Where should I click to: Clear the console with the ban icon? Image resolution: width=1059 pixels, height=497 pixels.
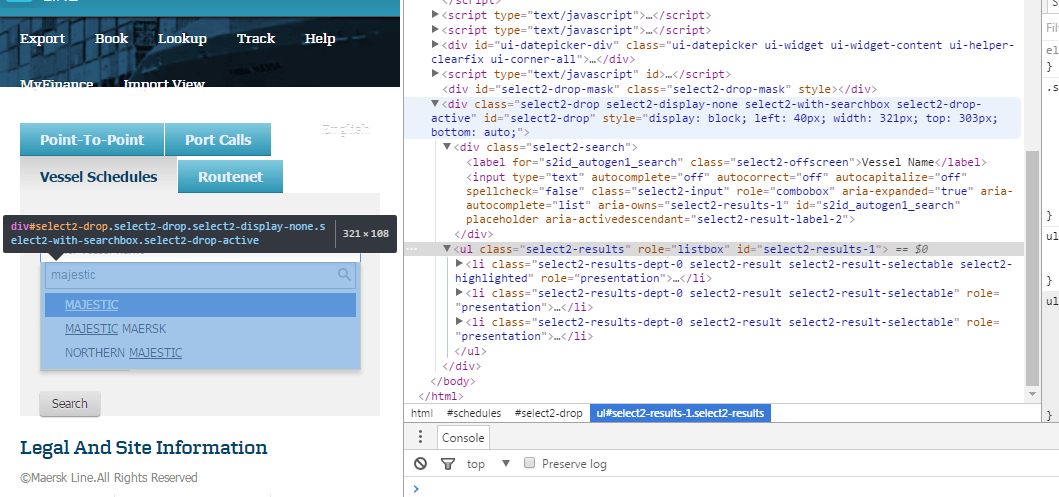coord(421,464)
